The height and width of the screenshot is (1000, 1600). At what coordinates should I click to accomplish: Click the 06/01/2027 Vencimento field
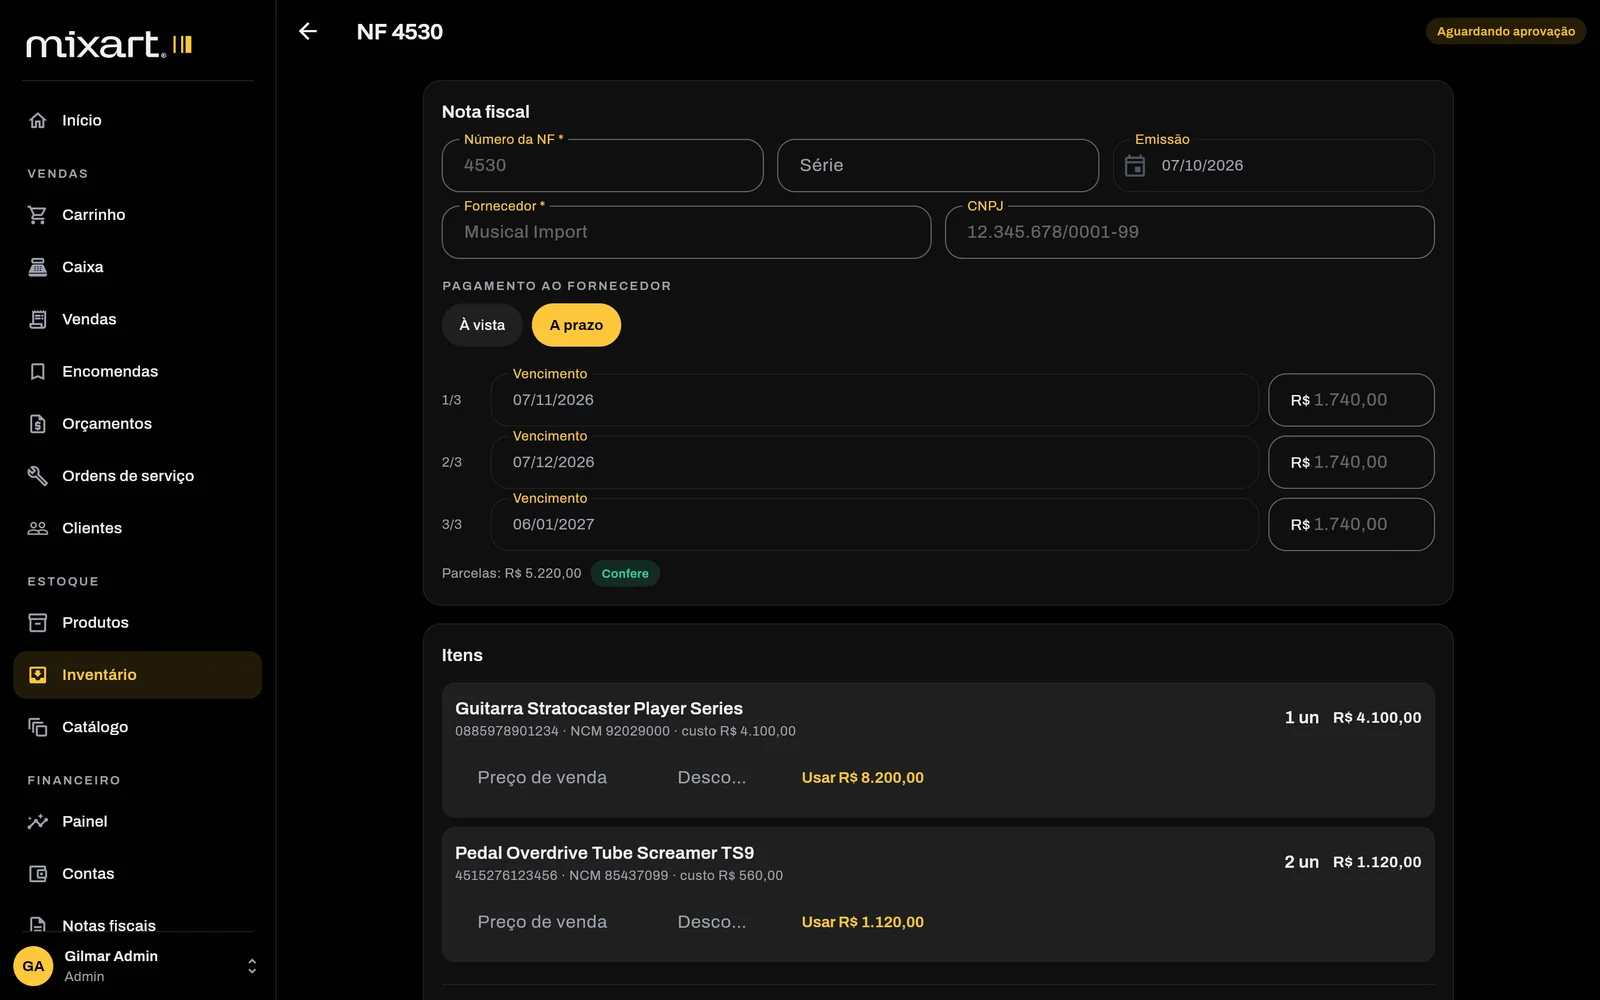(875, 524)
